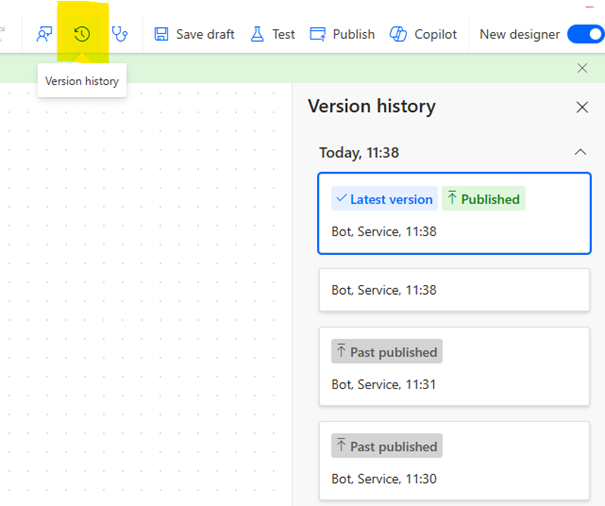Click the Publish icon in the toolbar
Viewport: 605px width, 506px height.
pyautogui.click(x=318, y=34)
